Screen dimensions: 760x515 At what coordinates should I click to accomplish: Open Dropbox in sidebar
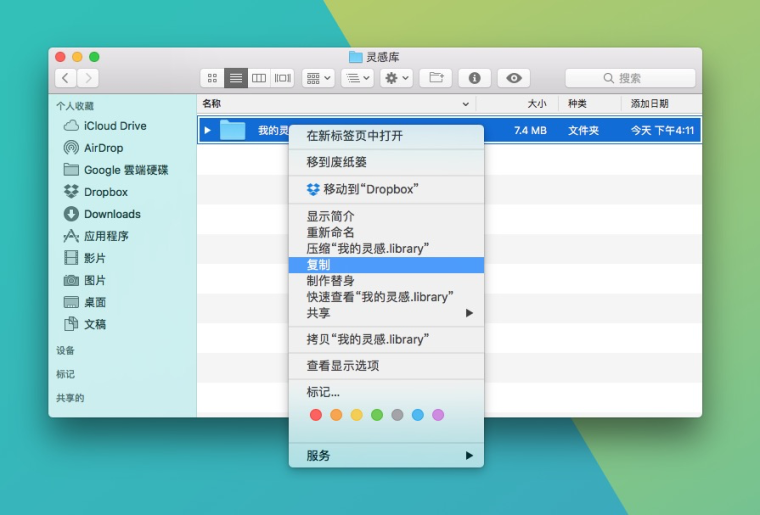[x=95, y=192]
